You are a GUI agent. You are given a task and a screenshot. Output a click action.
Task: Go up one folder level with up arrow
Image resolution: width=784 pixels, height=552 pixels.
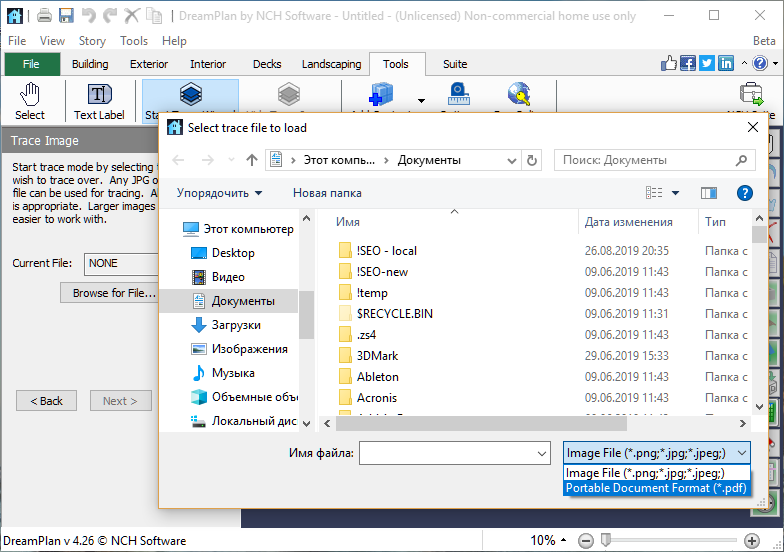(x=252, y=160)
